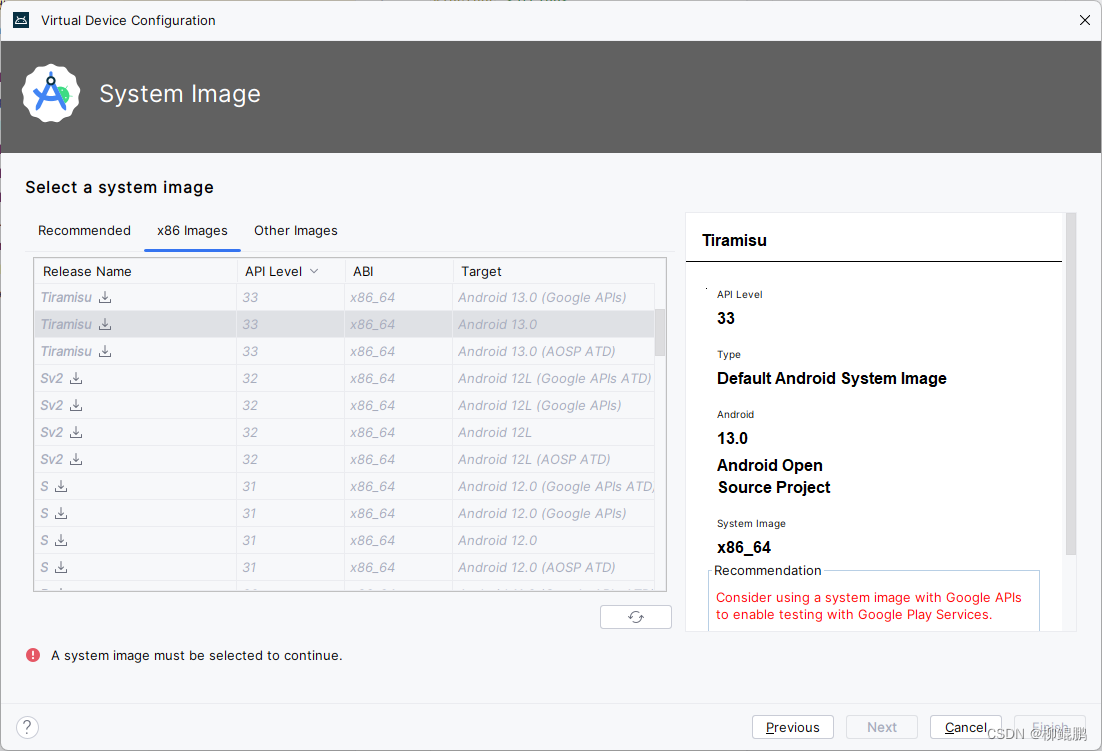This screenshot has width=1102, height=751.
Task: Click the Android Studio logo in header
Action: (x=51, y=93)
